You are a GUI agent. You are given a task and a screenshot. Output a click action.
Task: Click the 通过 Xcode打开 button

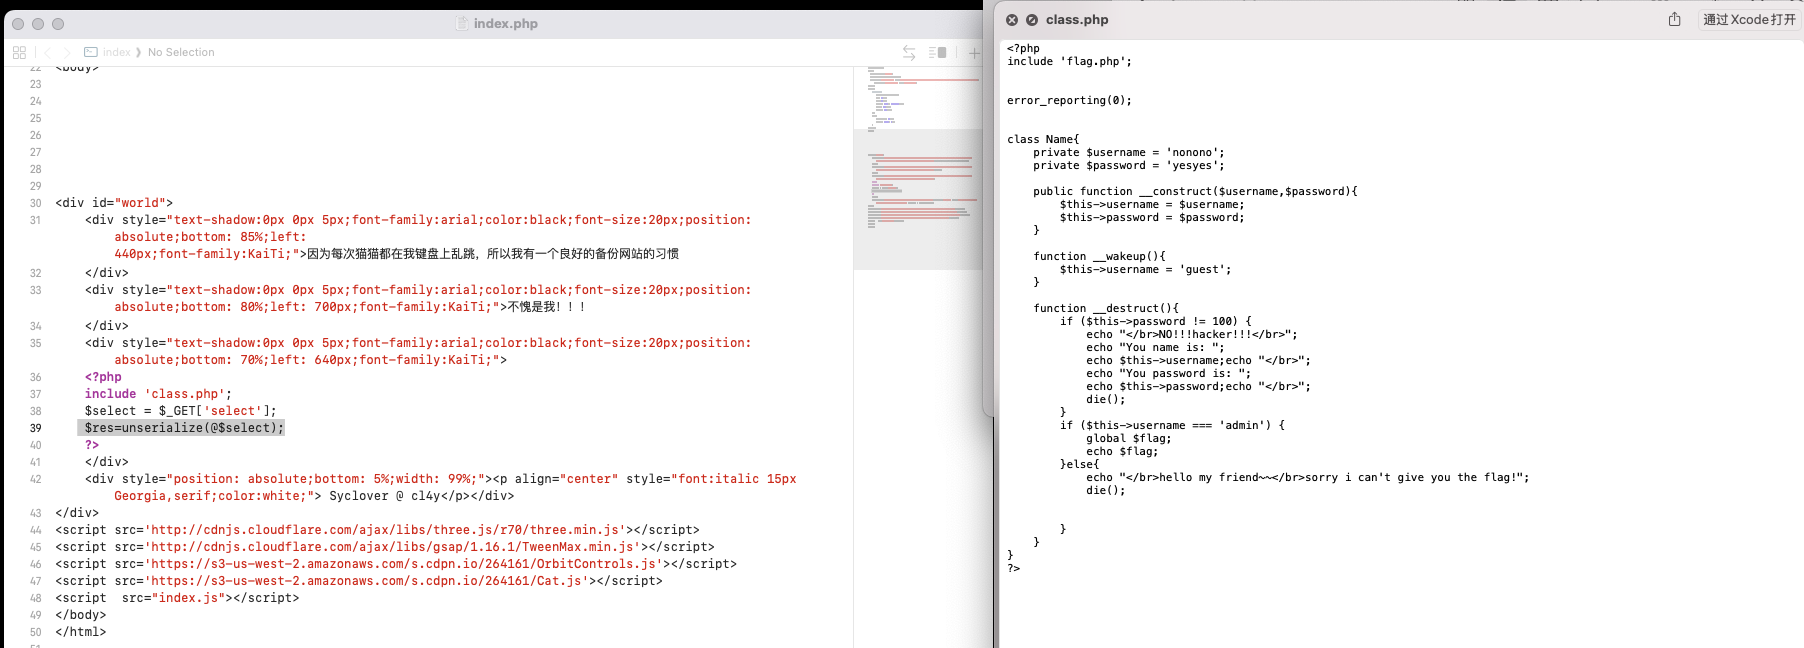tap(1749, 19)
